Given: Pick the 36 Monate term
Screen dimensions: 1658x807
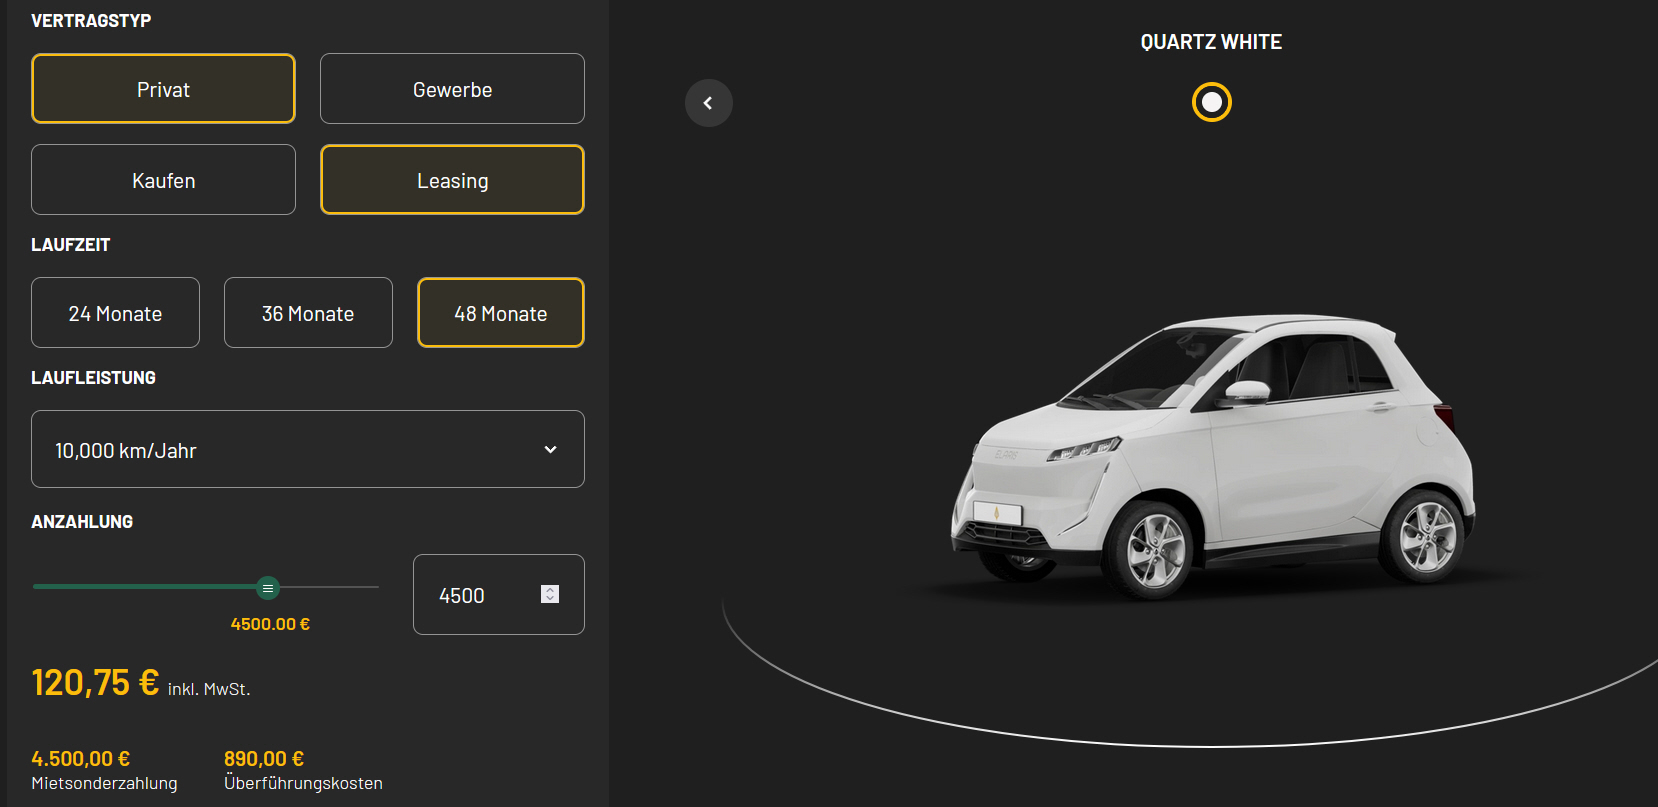Looking at the screenshot, I should [x=308, y=313].
